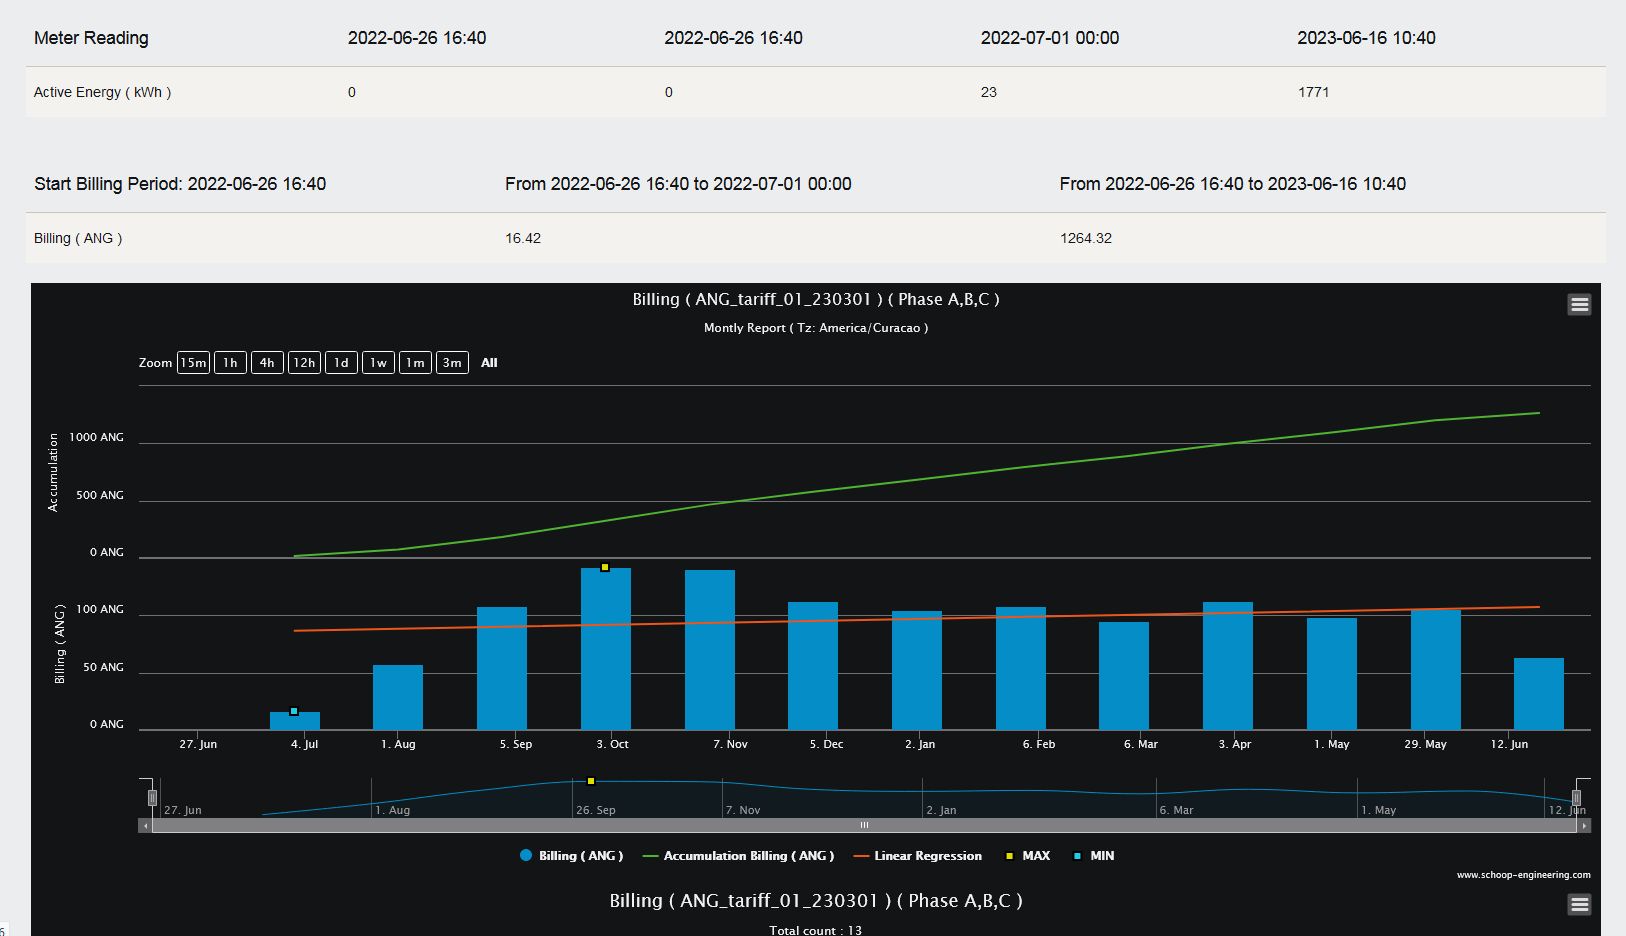Click the navigator scrollbar left arrow
Viewport: 1626px width, 936px height.
point(145,826)
